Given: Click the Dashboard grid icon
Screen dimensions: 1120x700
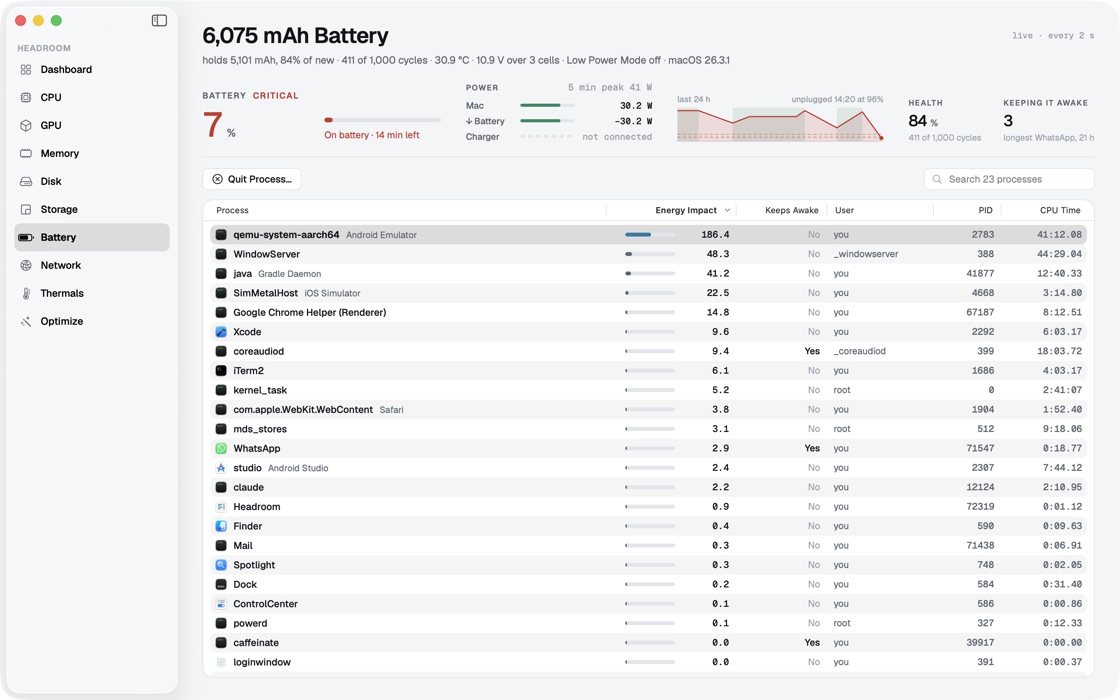Looking at the screenshot, I should coord(26,69).
